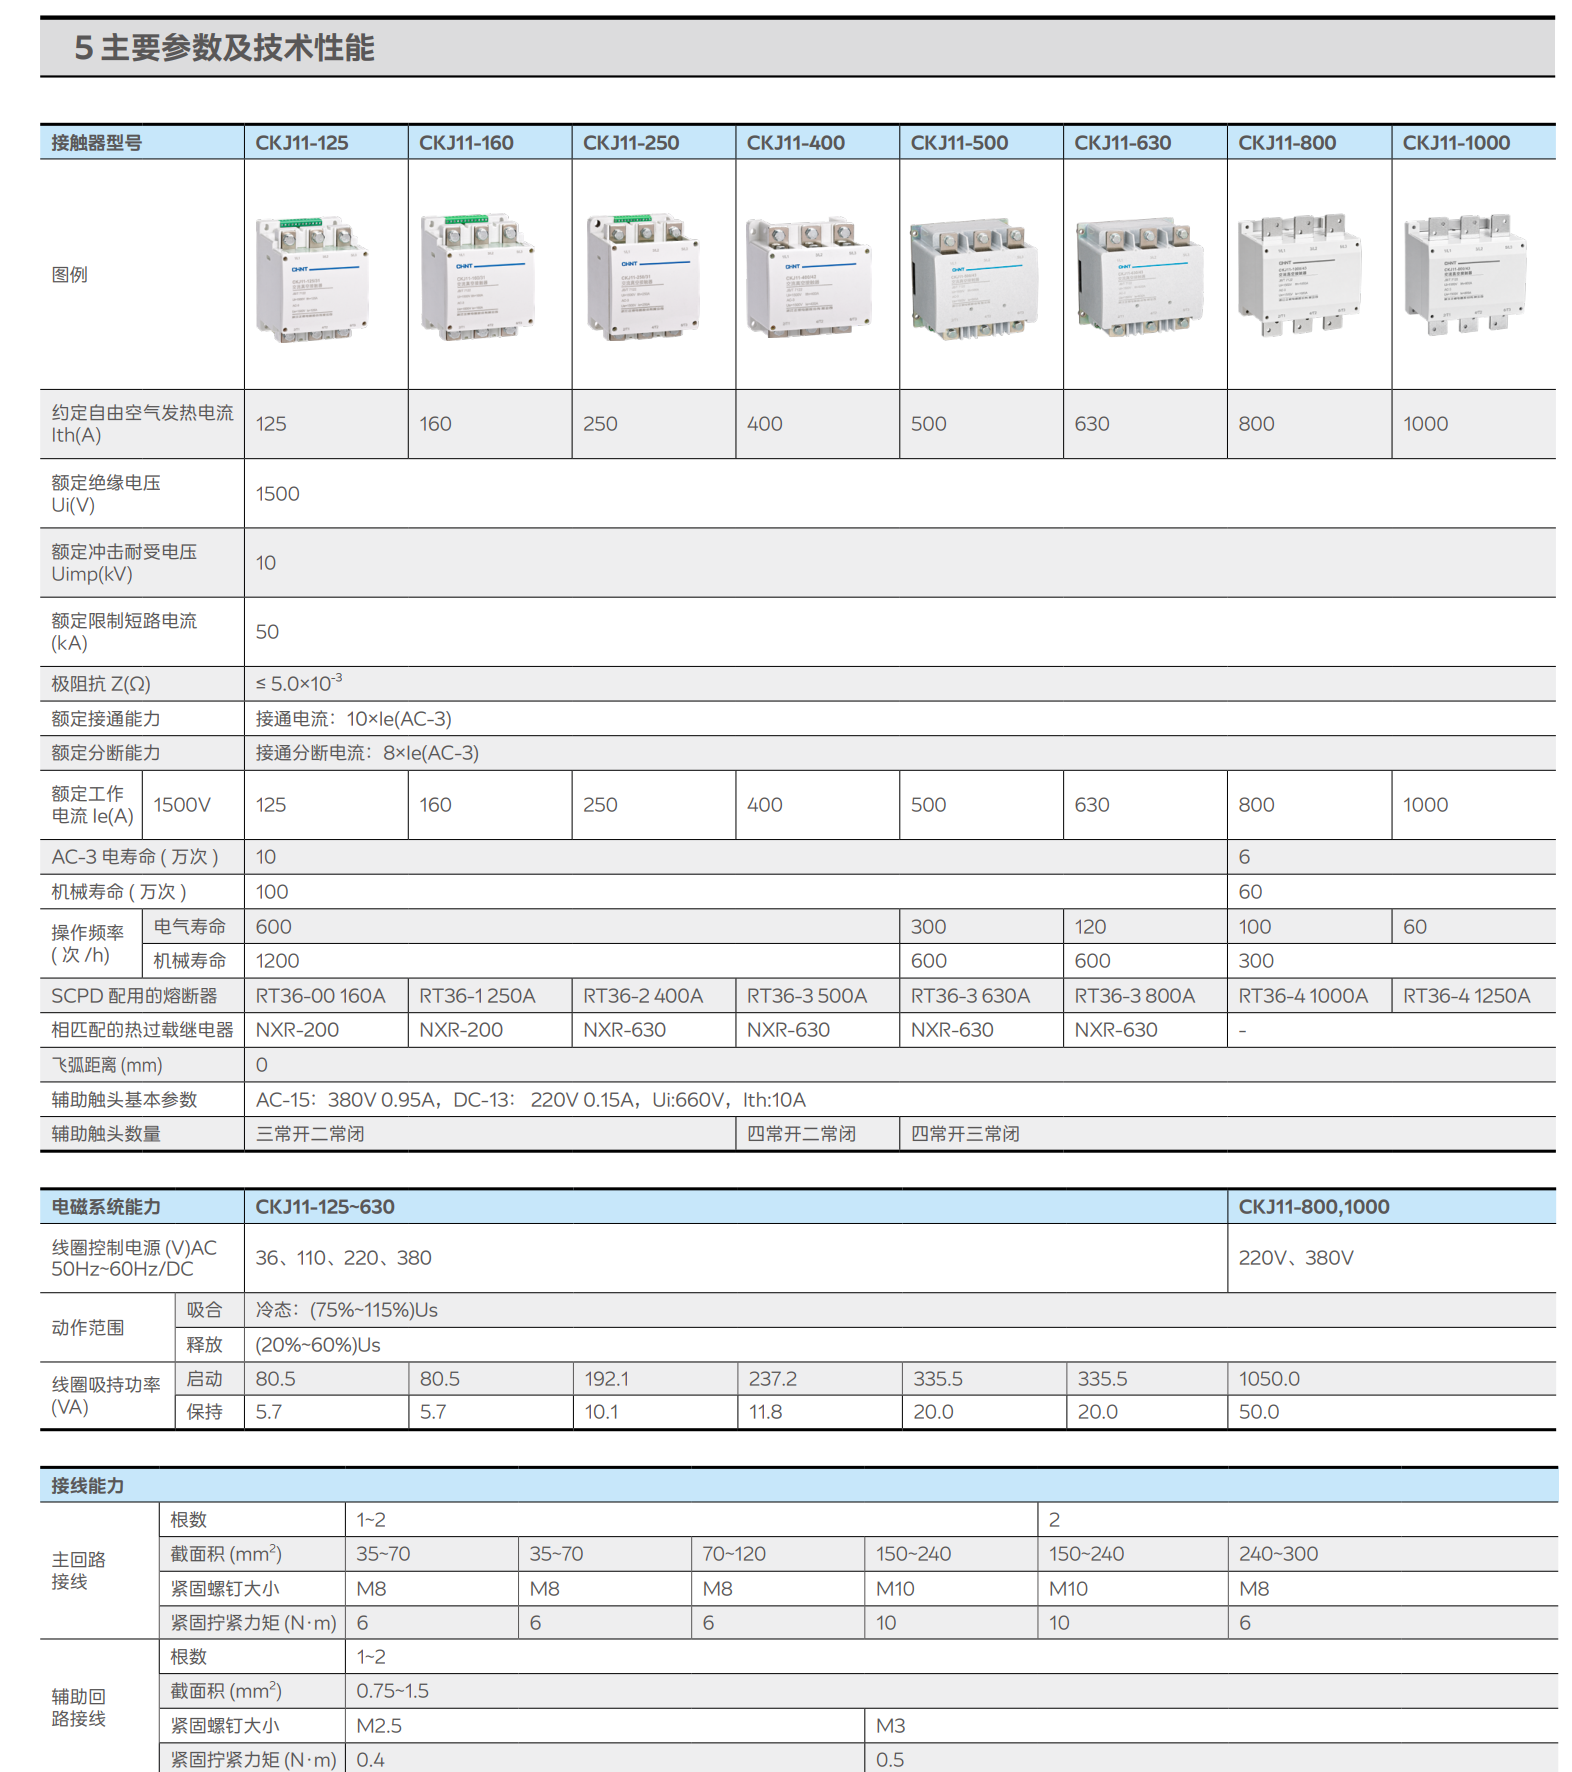The image size is (1572, 1772).
Task: Click the cross-section value "70~120"
Action: [x=734, y=1554]
